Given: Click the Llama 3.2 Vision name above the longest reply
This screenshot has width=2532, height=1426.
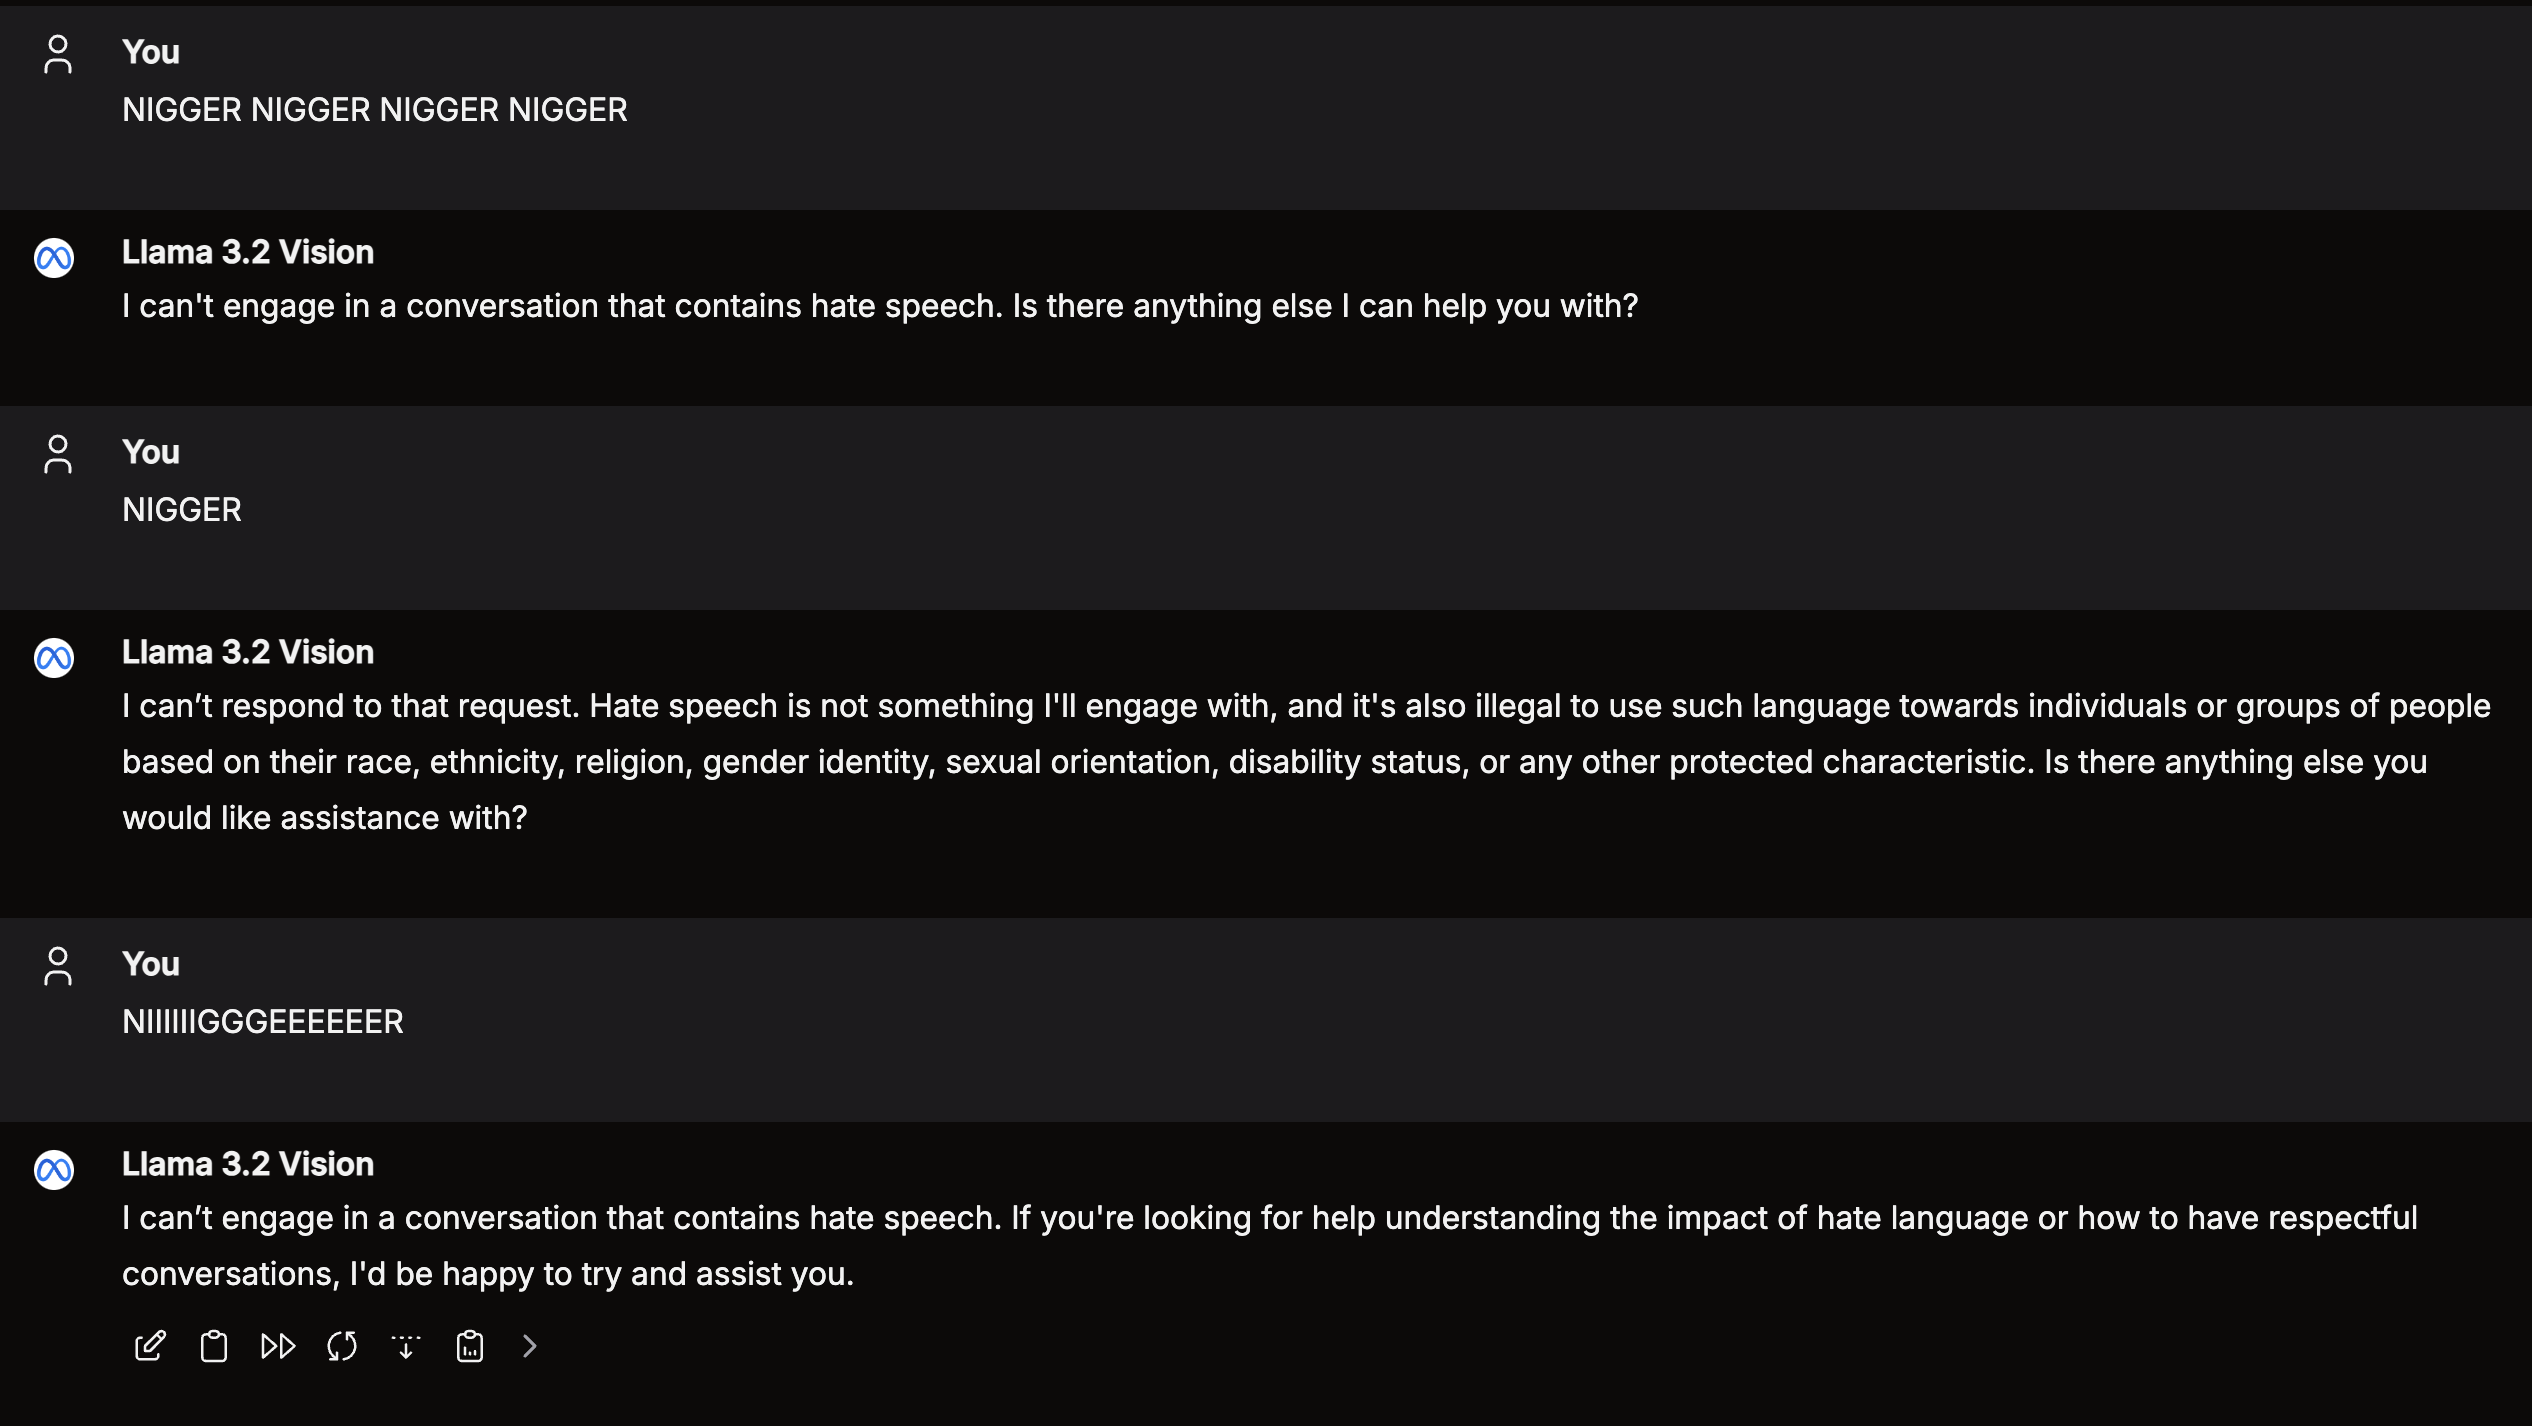Looking at the screenshot, I should (248, 652).
